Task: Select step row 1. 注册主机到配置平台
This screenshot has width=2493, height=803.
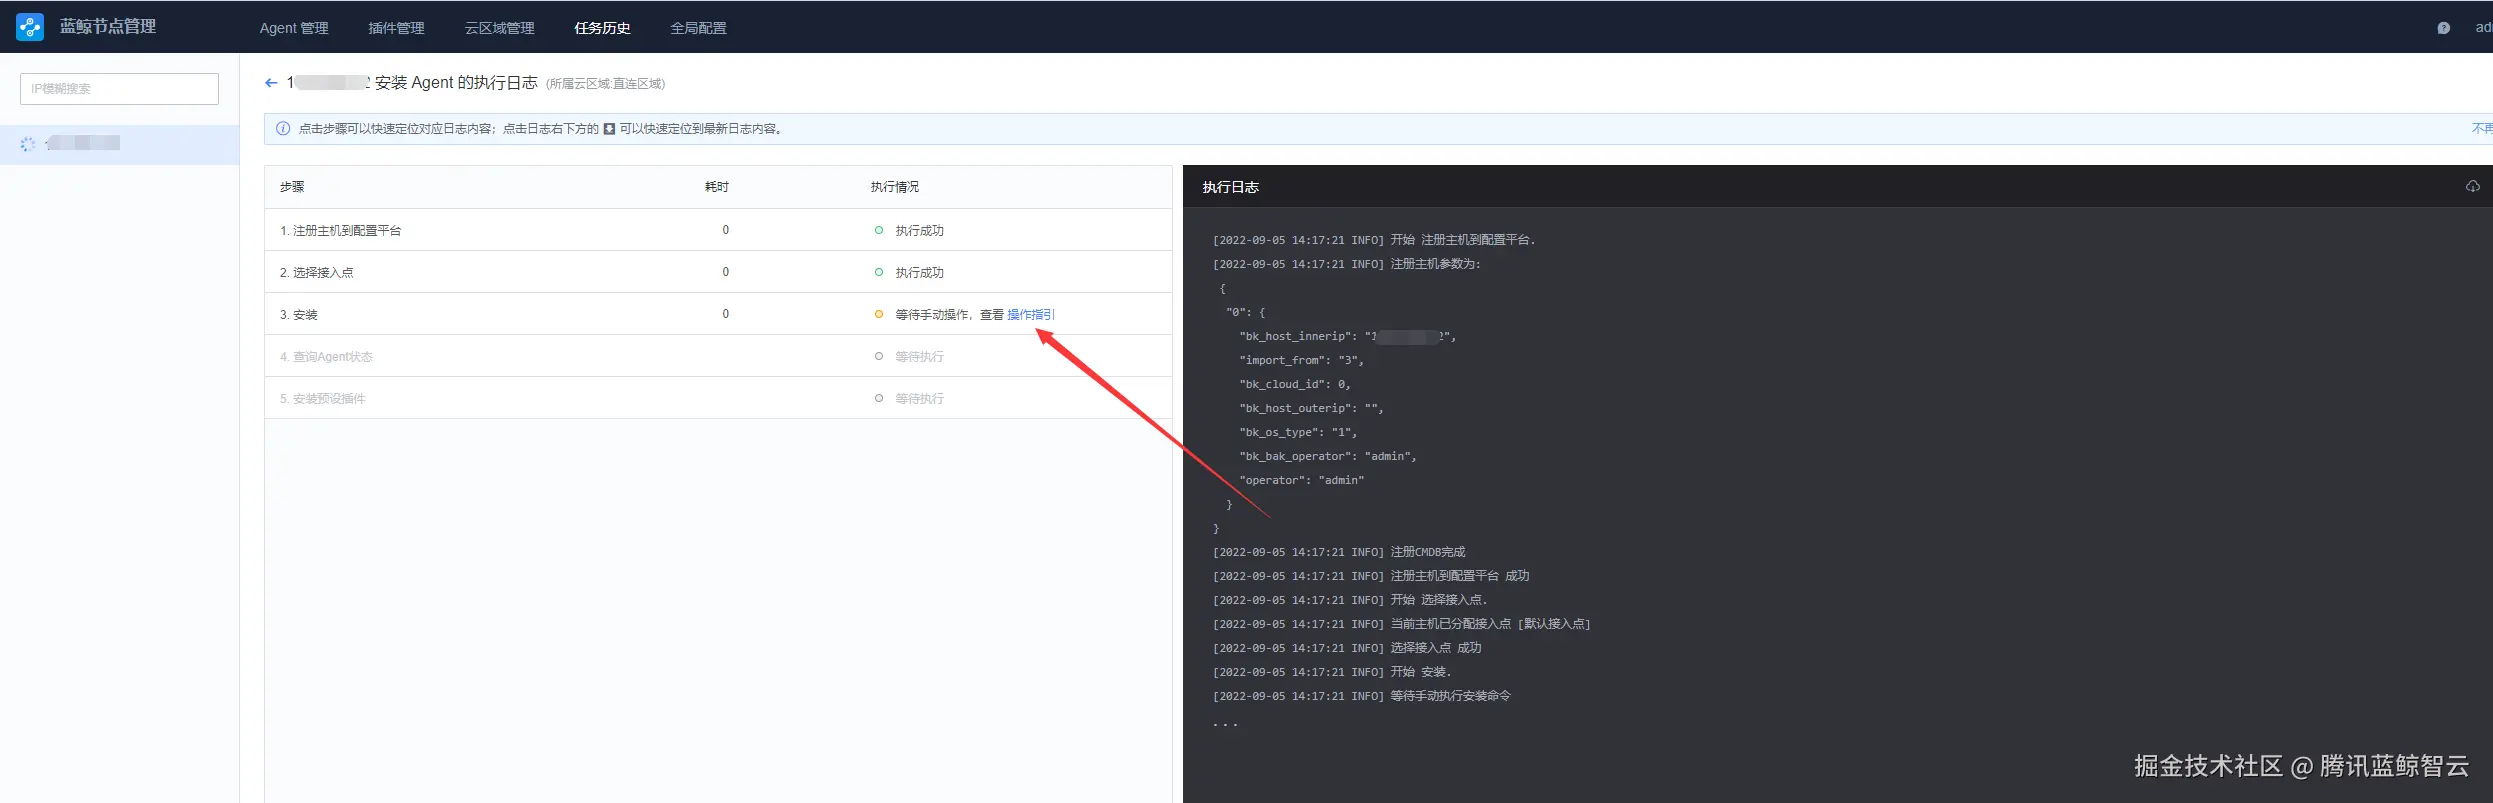Action: [x=718, y=230]
